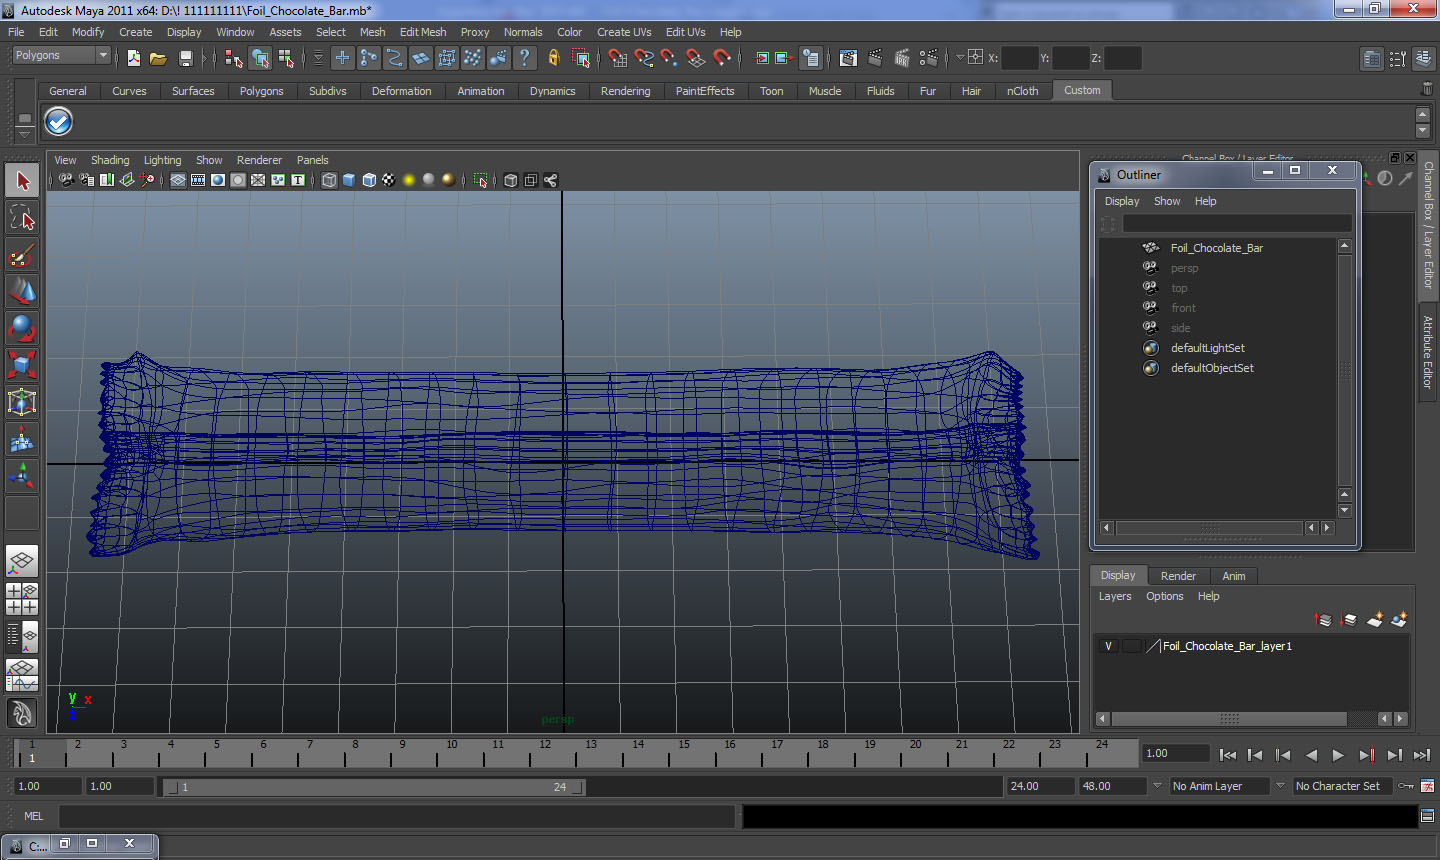1440x860 pixels.
Task: Click the range slider bar
Action: point(374,787)
